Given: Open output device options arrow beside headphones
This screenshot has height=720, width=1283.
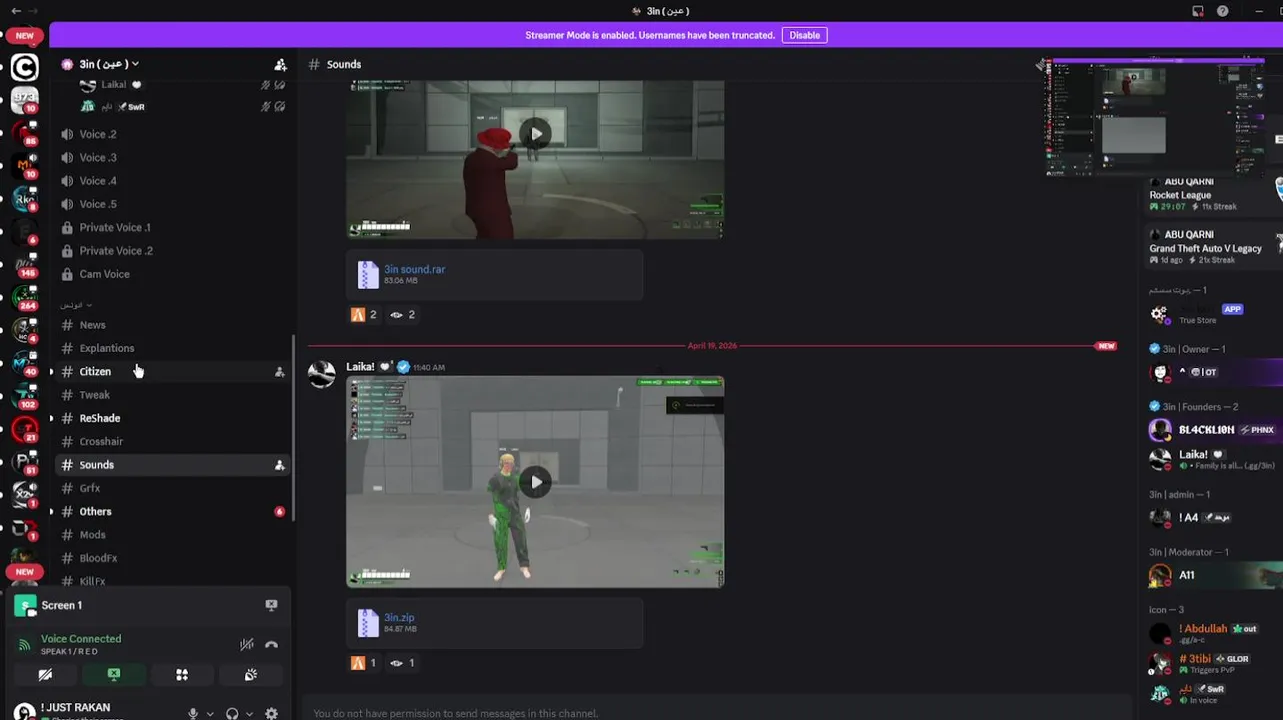Looking at the screenshot, I should coord(248,714).
